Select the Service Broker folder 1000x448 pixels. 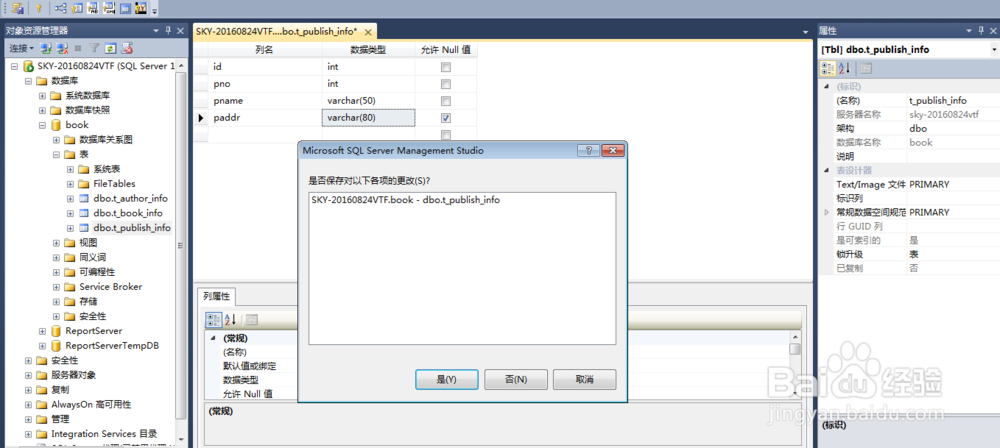[110, 287]
